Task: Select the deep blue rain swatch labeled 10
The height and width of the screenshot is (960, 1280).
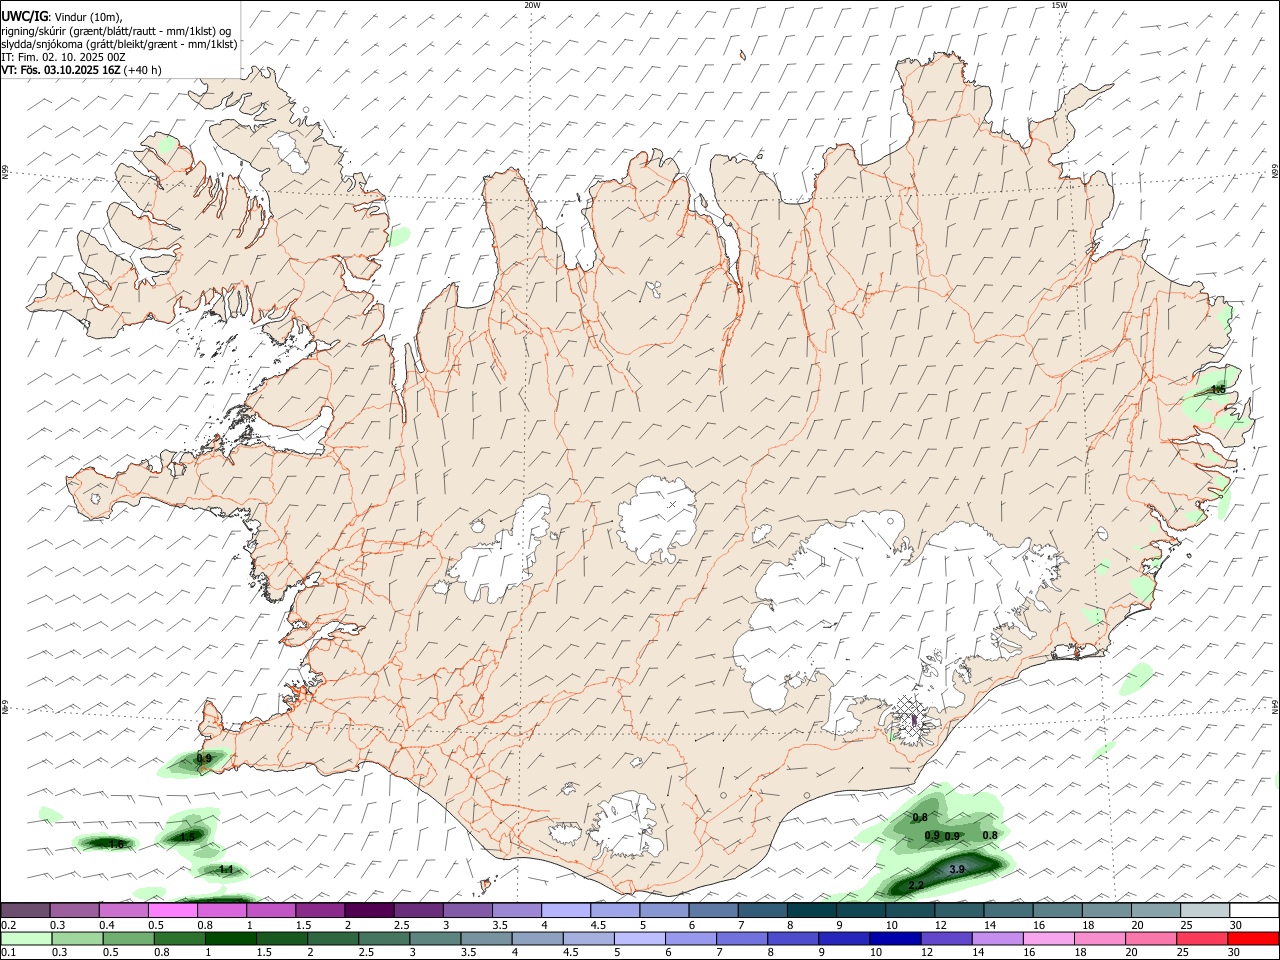Action: tap(894, 938)
